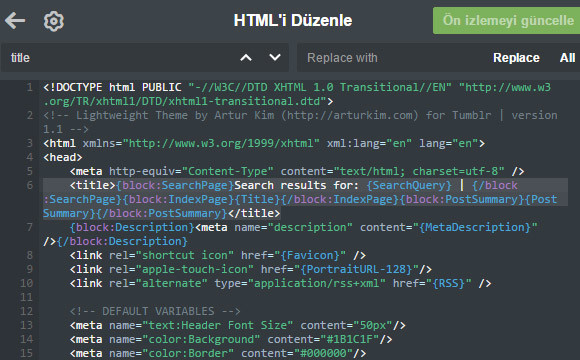580x360 pixels.
Task: Click line number 1 in the gutter
Action: click(x=30, y=87)
